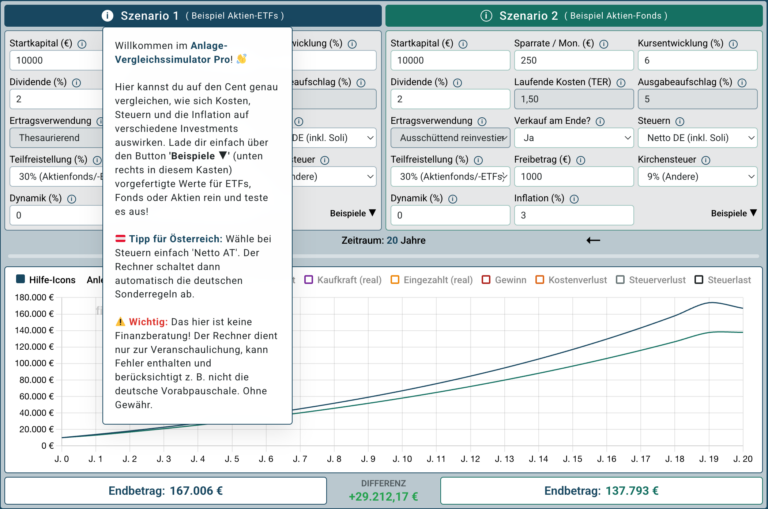Toggle the Kostenverlust chart series checkbox
Image resolution: width=768 pixels, height=509 pixels.
coord(540,280)
